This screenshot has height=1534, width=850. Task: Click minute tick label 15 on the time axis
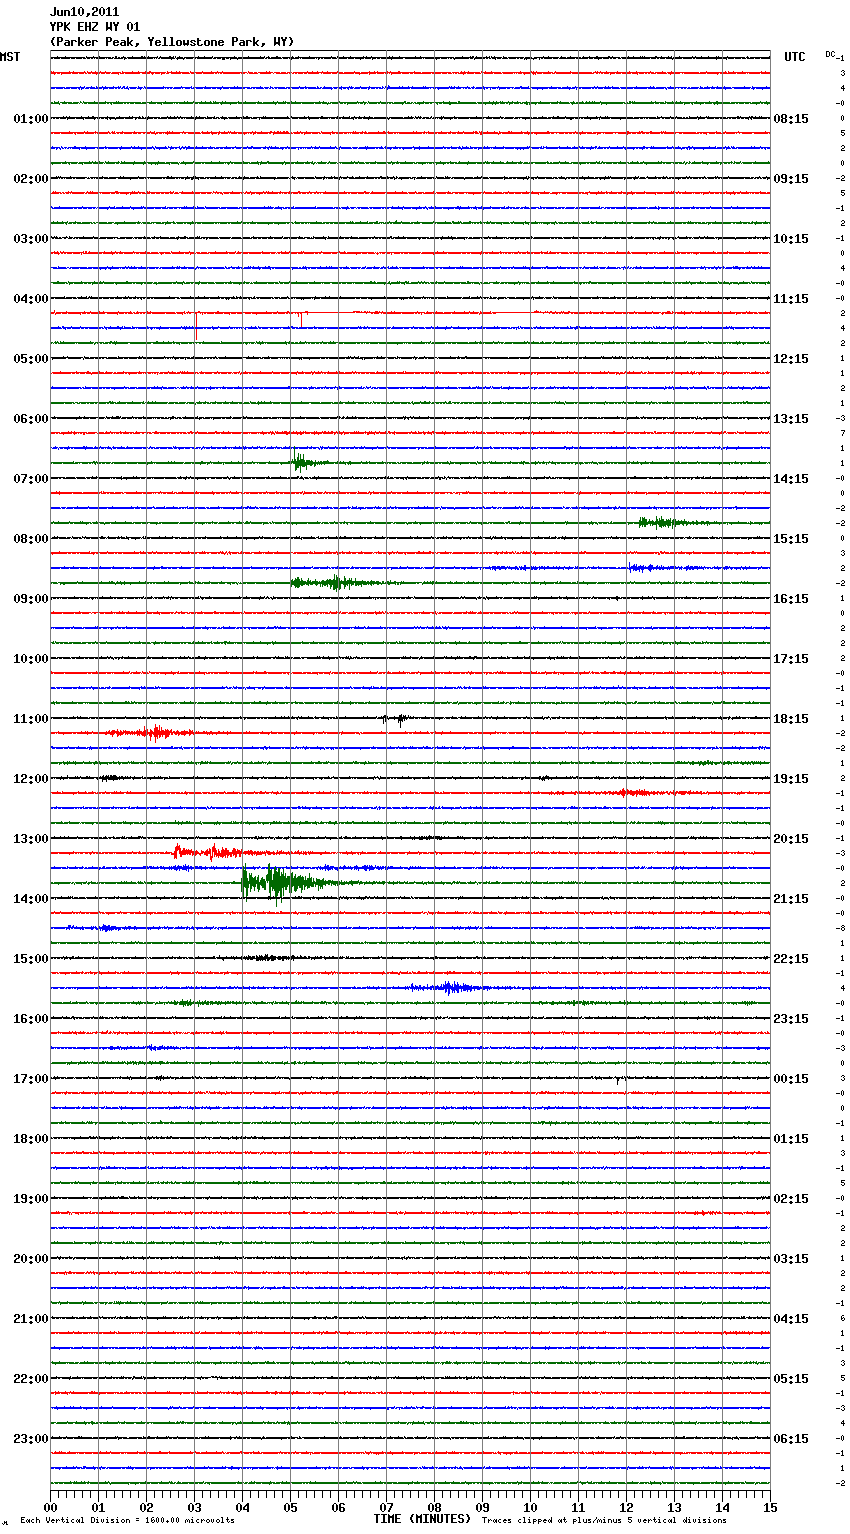(x=770, y=1507)
